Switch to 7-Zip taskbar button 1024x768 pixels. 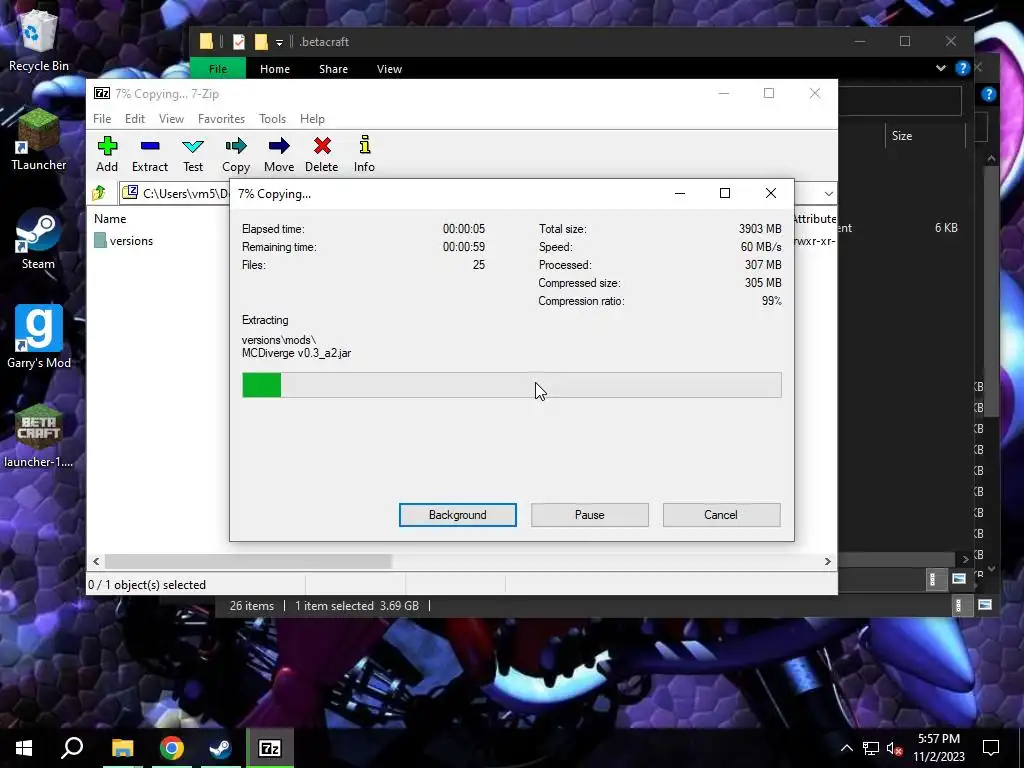click(270, 748)
